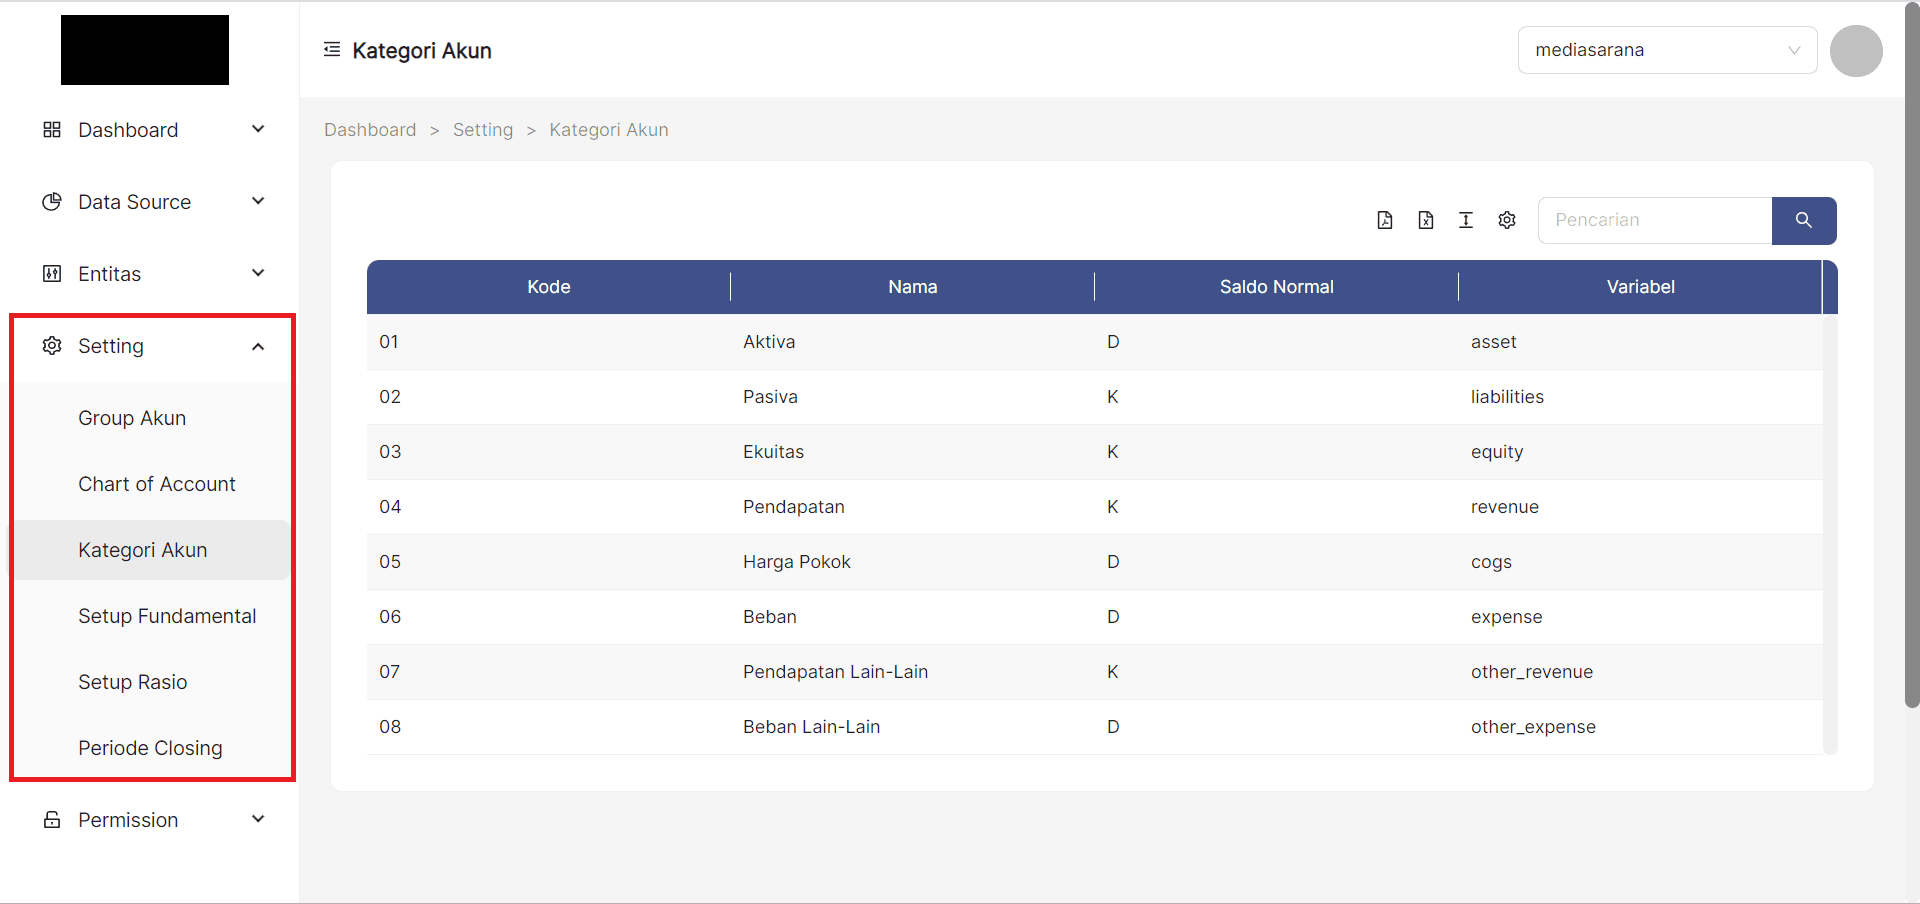
Task: Expand the Permission menu
Action: coord(153,820)
